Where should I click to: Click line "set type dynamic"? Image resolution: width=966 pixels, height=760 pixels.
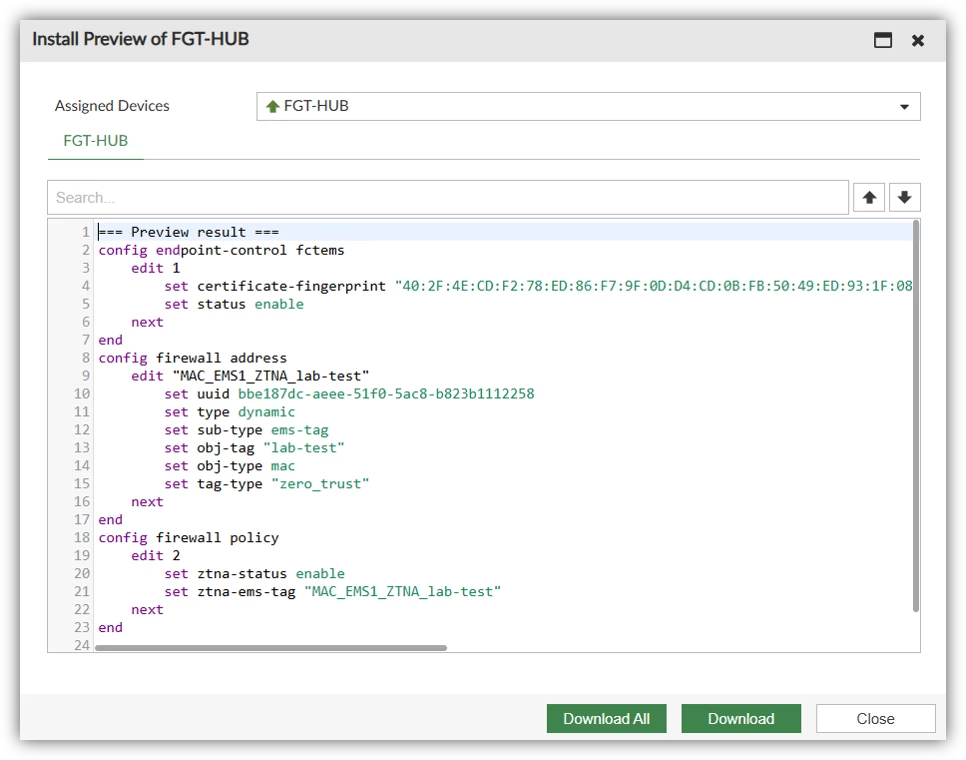[229, 412]
